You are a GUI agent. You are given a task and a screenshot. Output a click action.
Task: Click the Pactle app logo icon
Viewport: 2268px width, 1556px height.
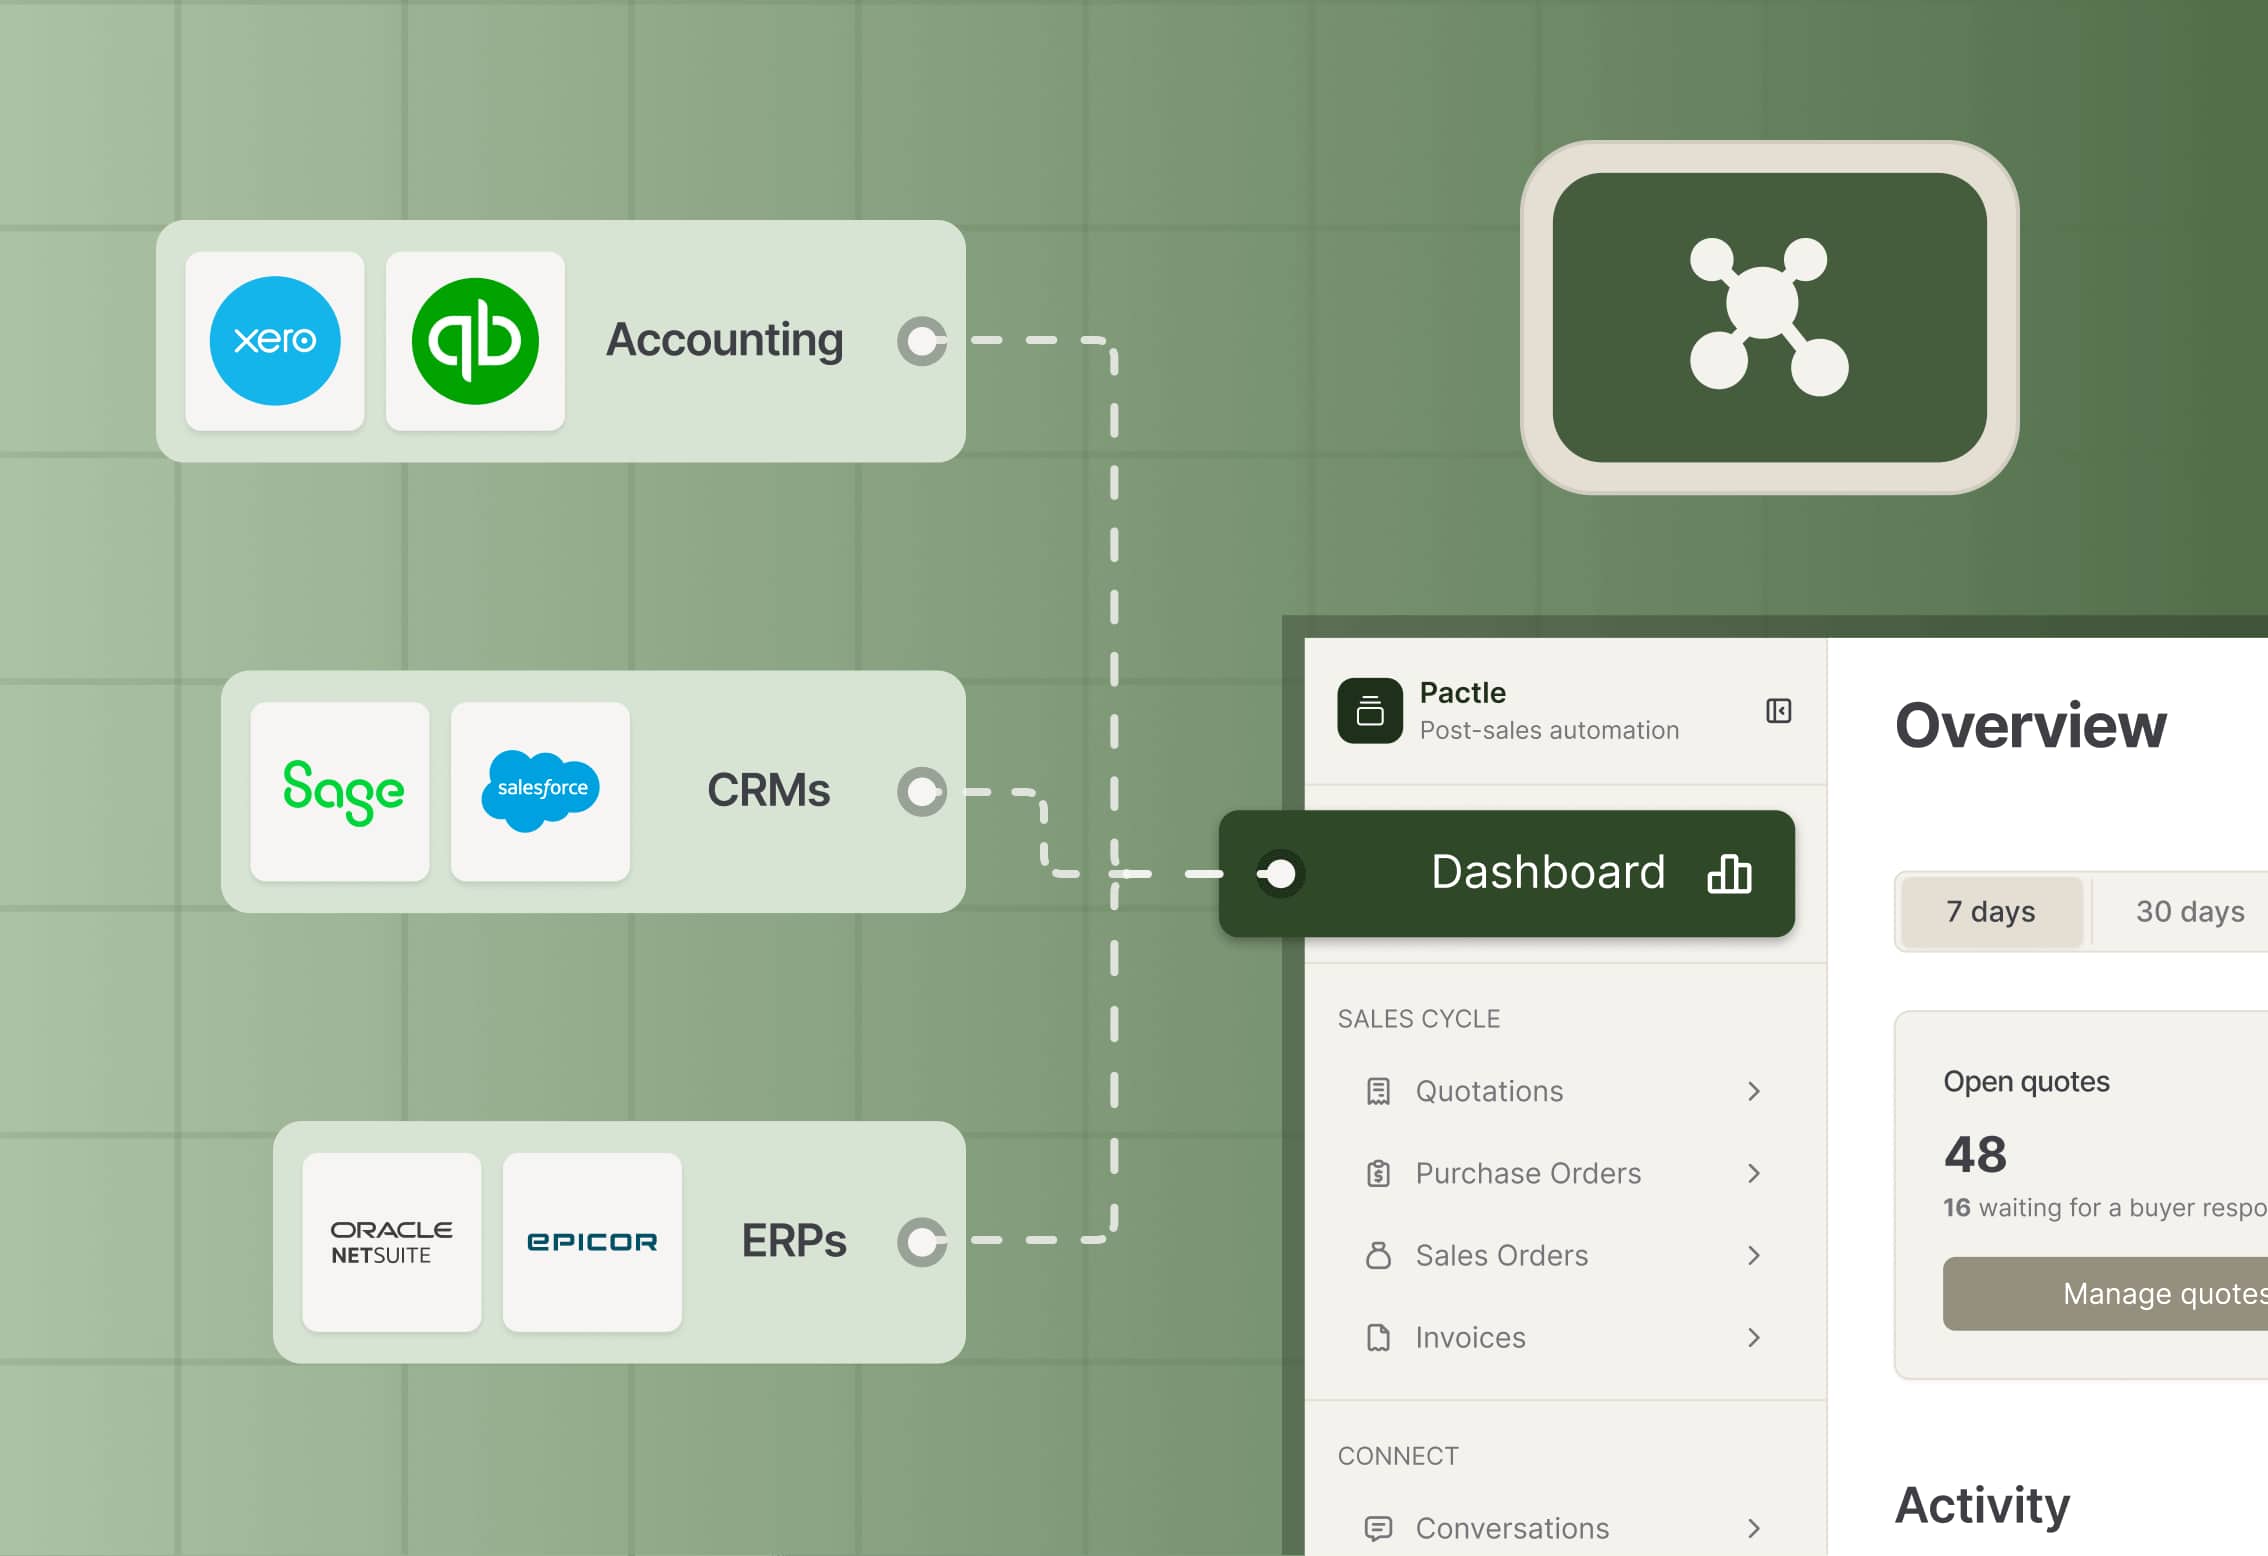point(1370,711)
